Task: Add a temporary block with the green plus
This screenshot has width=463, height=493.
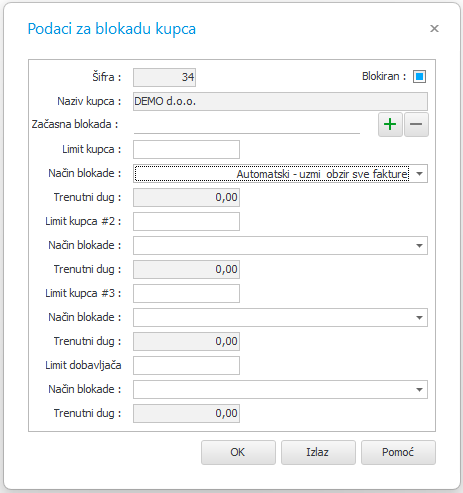Action: pos(390,124)
